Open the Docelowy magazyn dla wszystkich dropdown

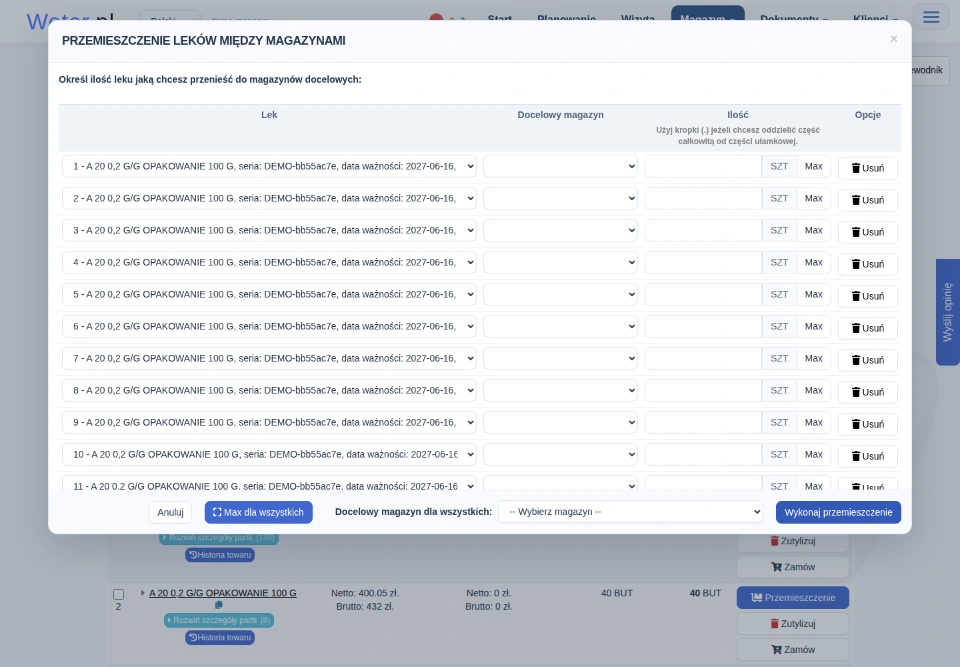[x=631, y=512]
